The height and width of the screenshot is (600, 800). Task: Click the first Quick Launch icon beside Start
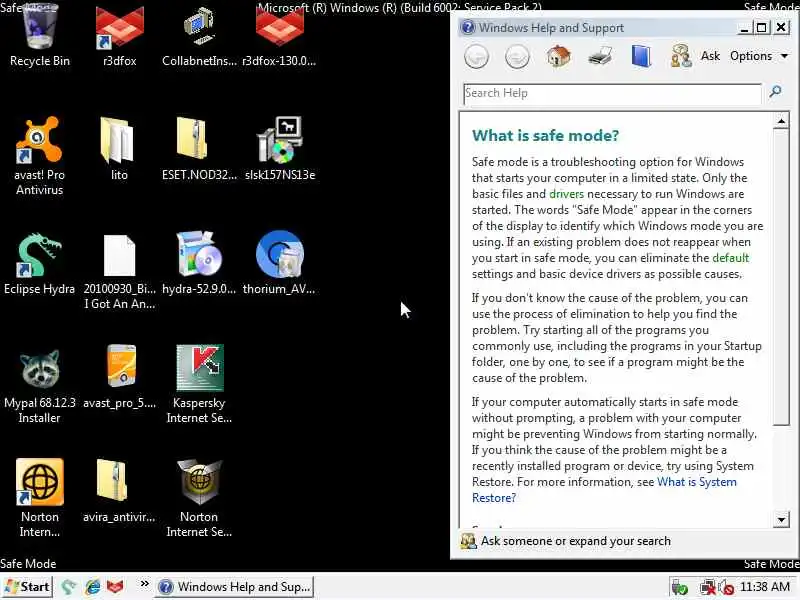pos(69,587)
